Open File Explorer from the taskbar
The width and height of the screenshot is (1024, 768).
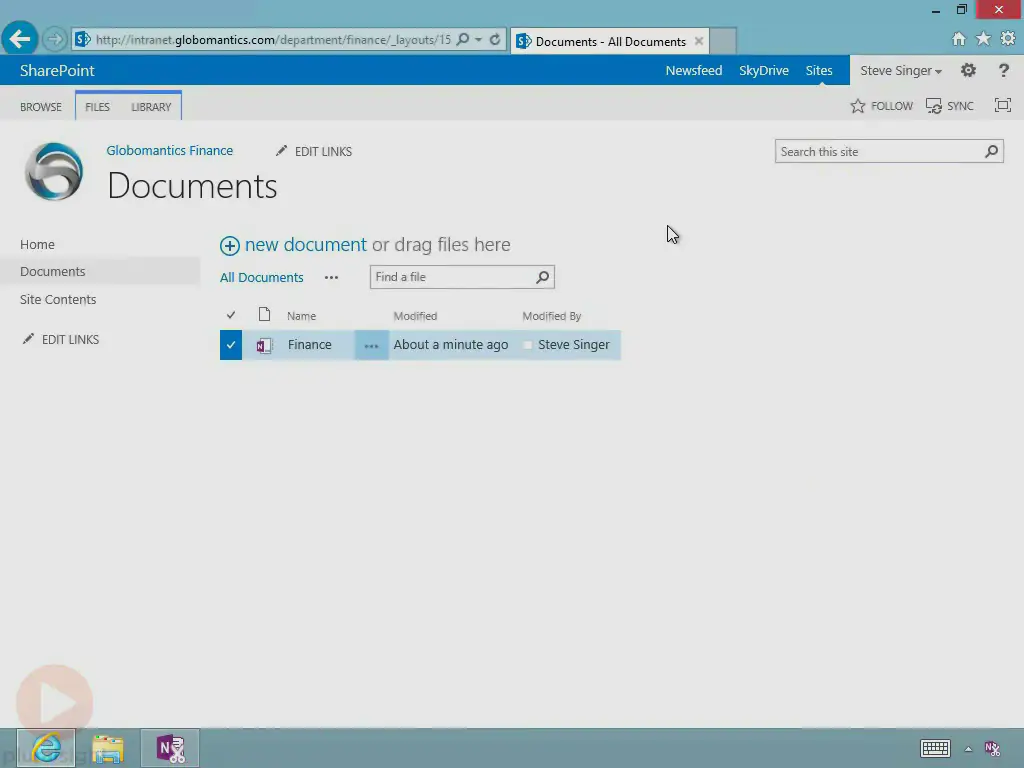[108, 748]
